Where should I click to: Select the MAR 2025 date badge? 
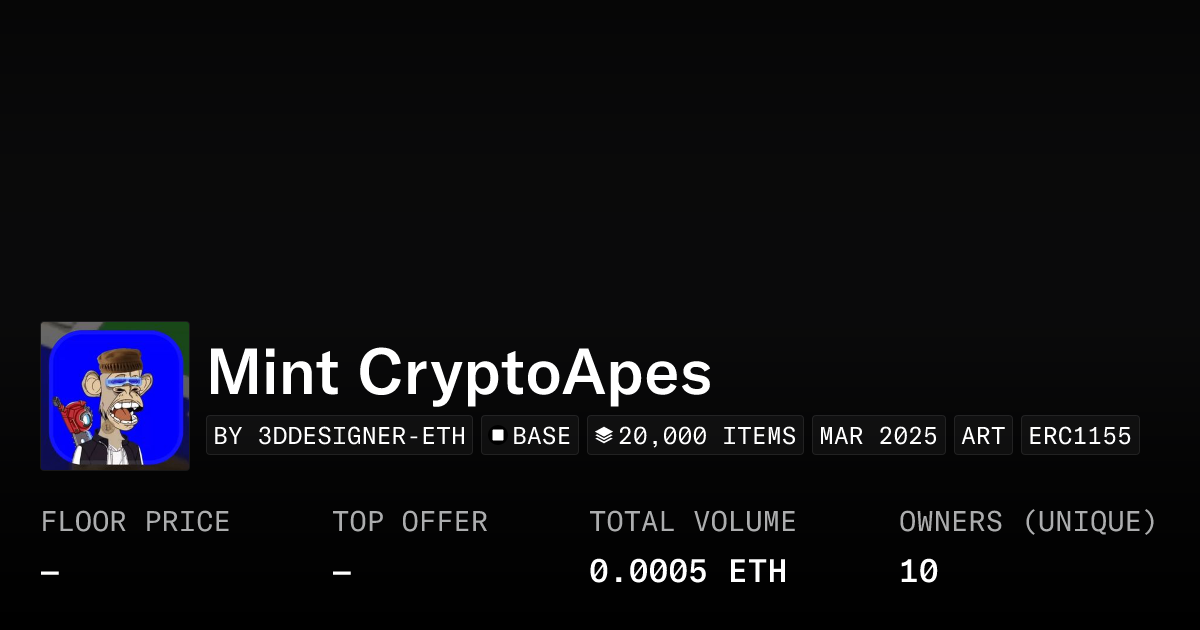click(x=878, y=436)
